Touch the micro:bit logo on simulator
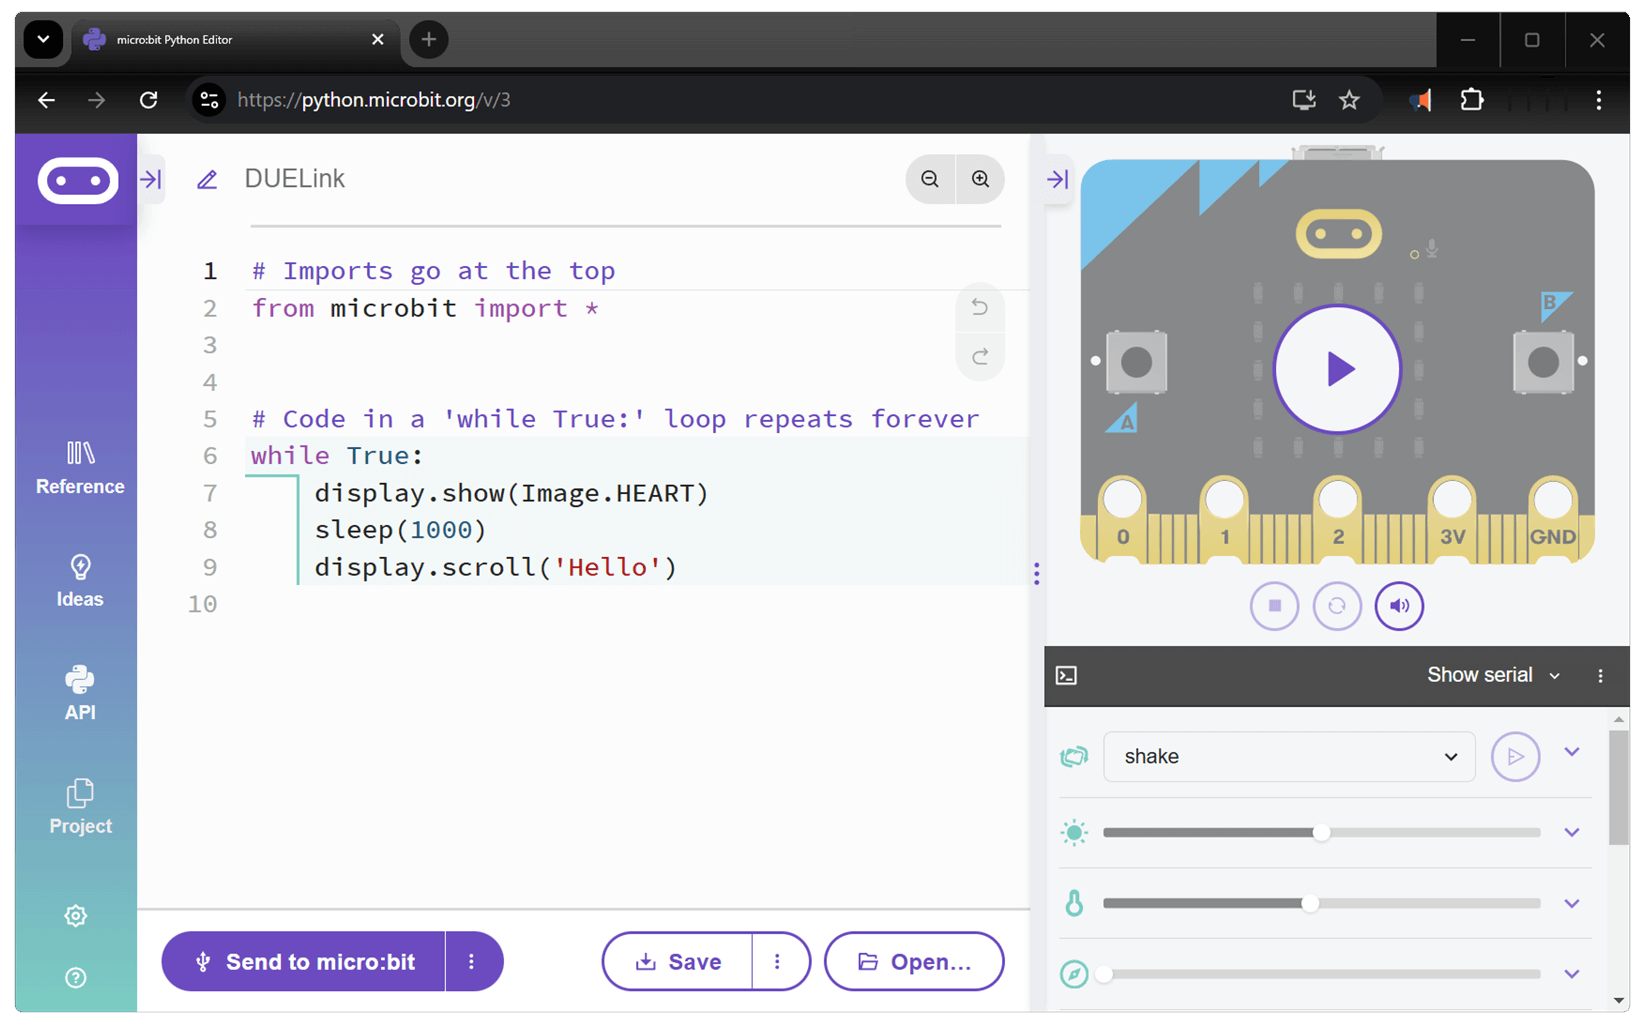This screenshot has height=1029, width=1647. pos(1338,234)
